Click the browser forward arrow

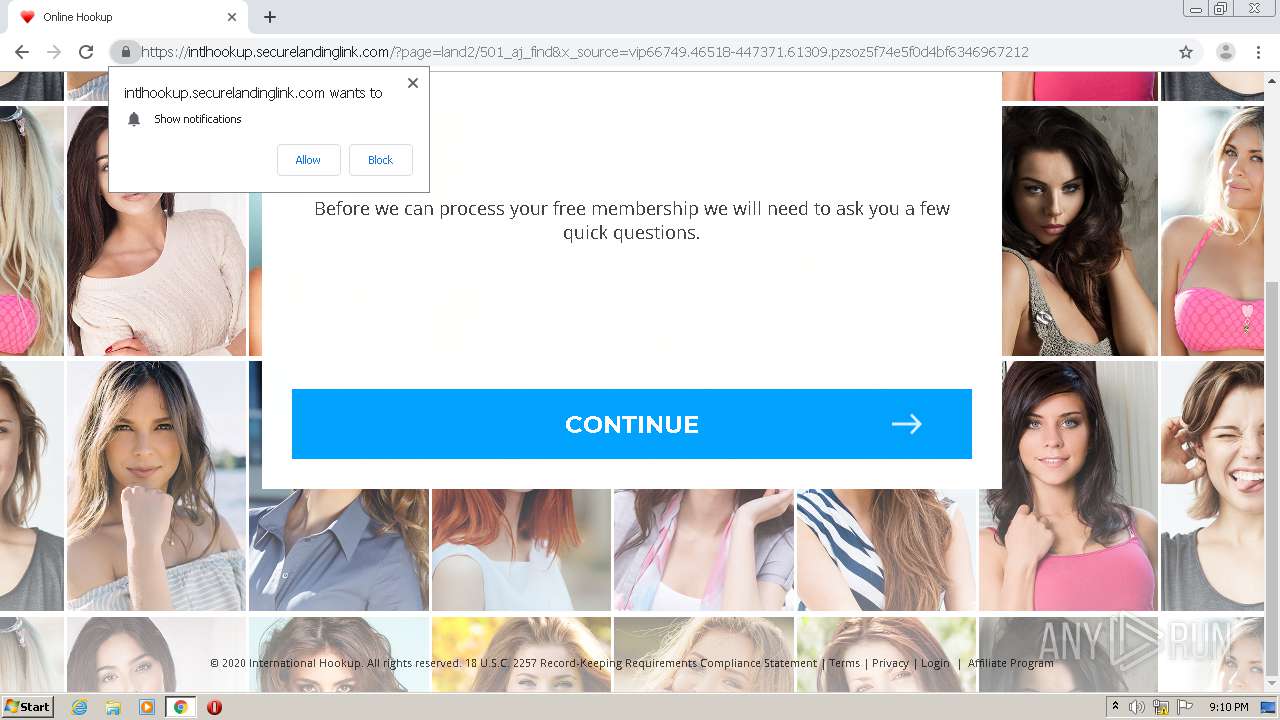pos(54,52)
